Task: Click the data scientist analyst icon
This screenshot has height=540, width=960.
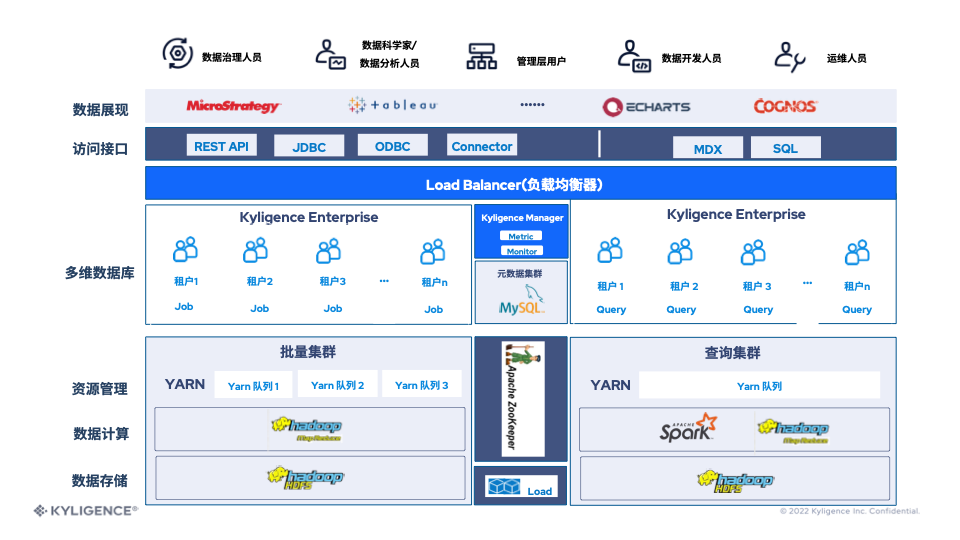Action: pos(331,54)
